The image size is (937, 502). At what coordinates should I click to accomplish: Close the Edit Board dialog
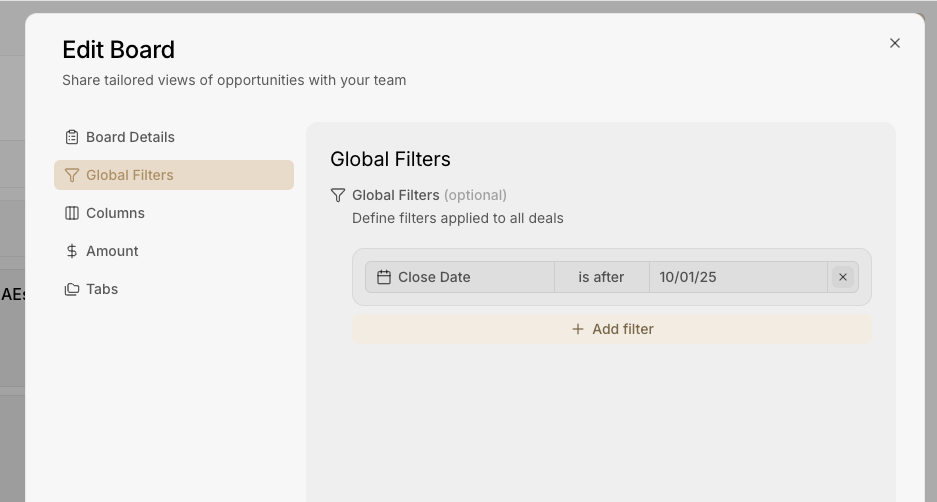point(895,43)
